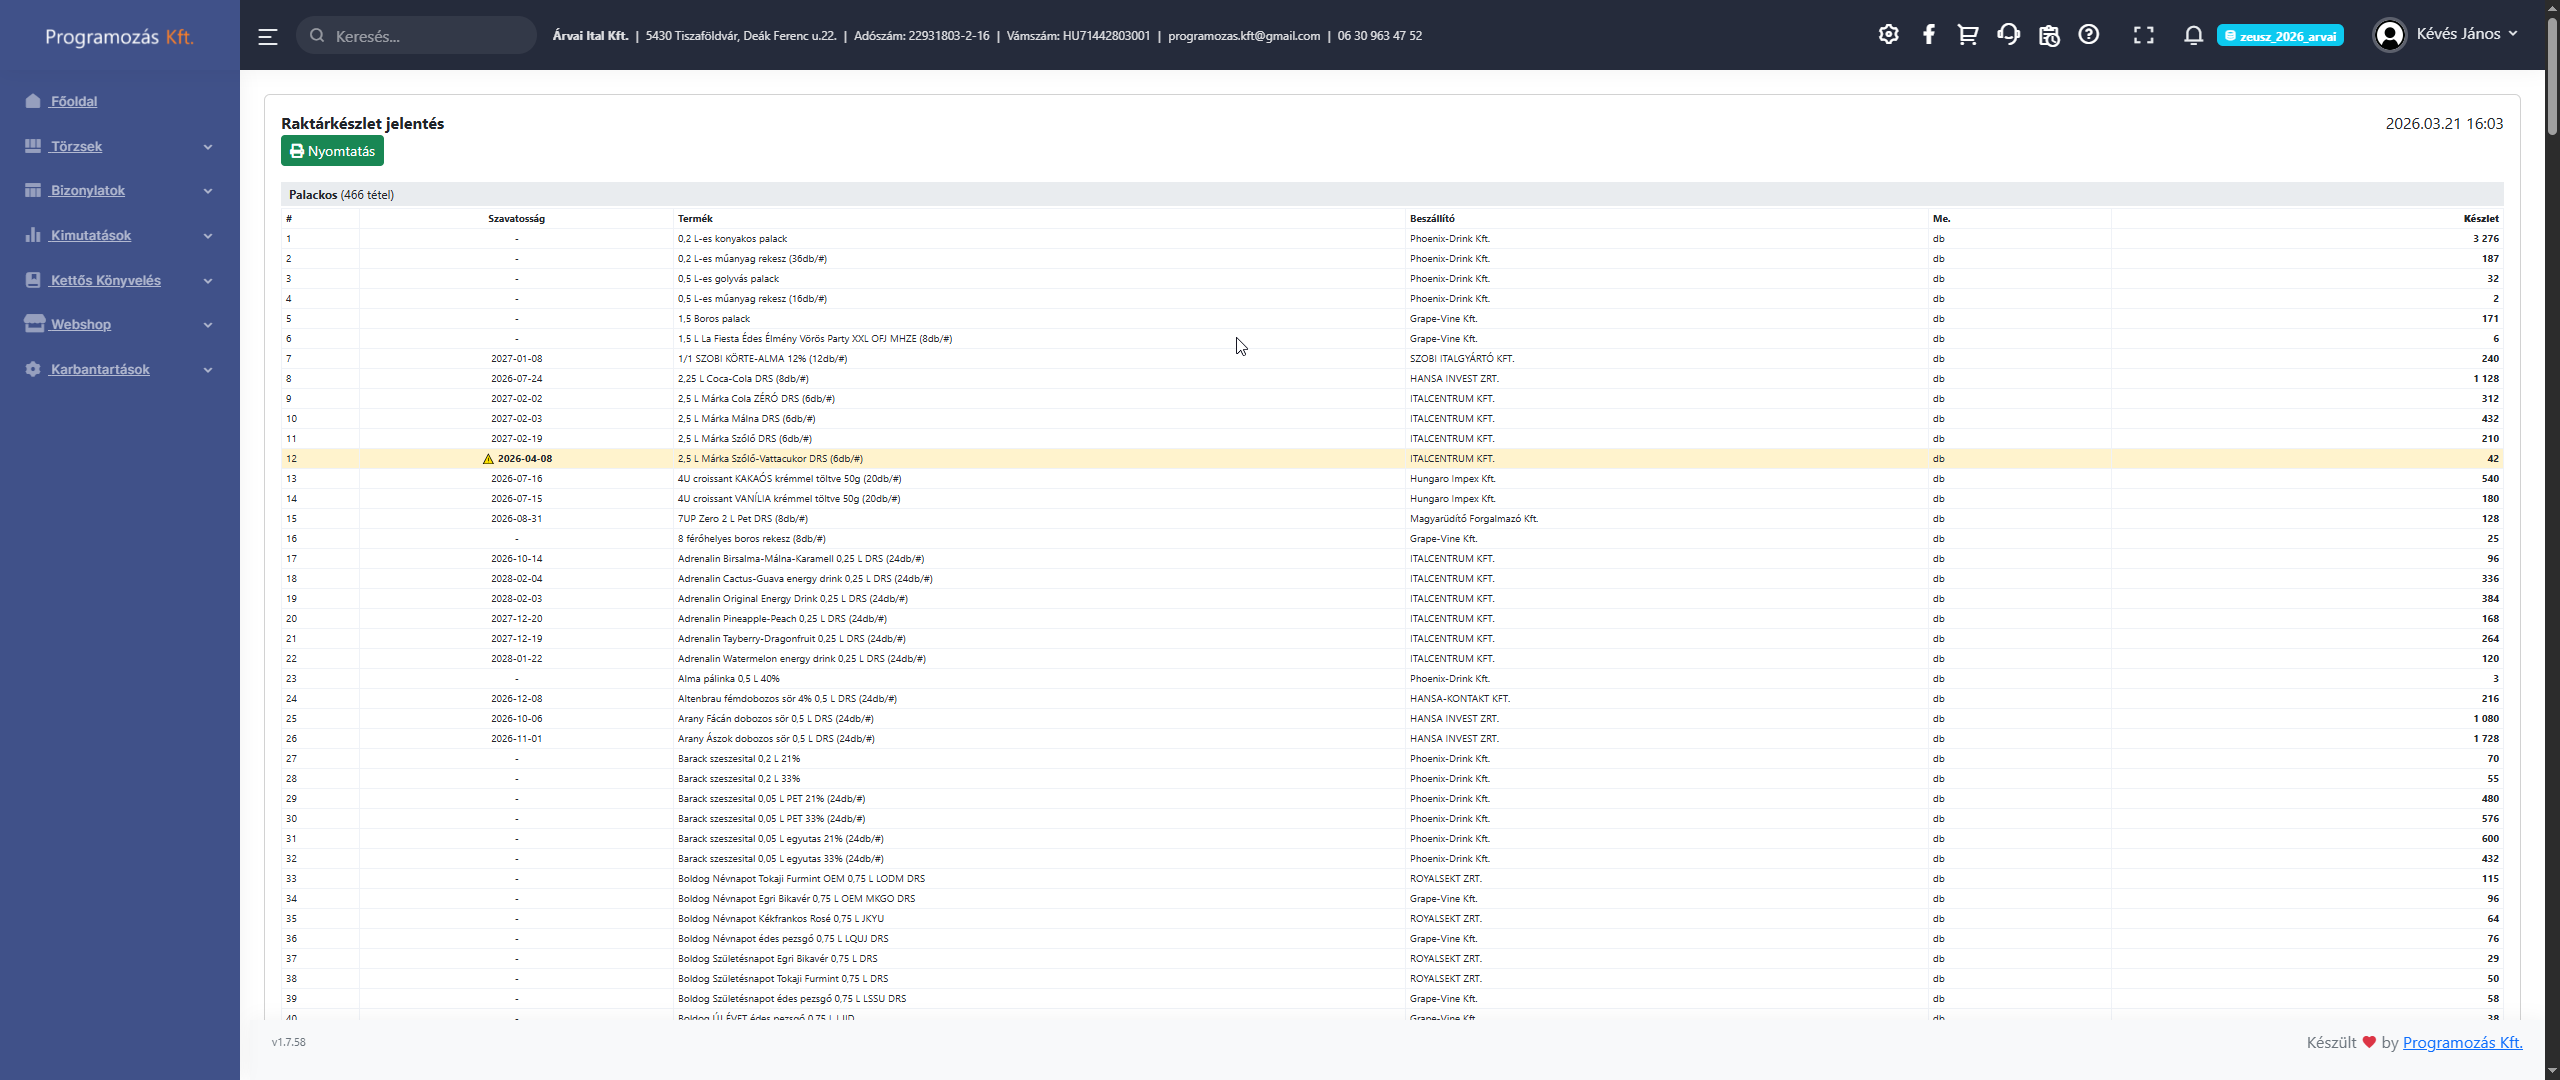The width and height of the screenshot is (2560, 1080).
Task: Click the headset support icon
Action: tap(2008, 35)
